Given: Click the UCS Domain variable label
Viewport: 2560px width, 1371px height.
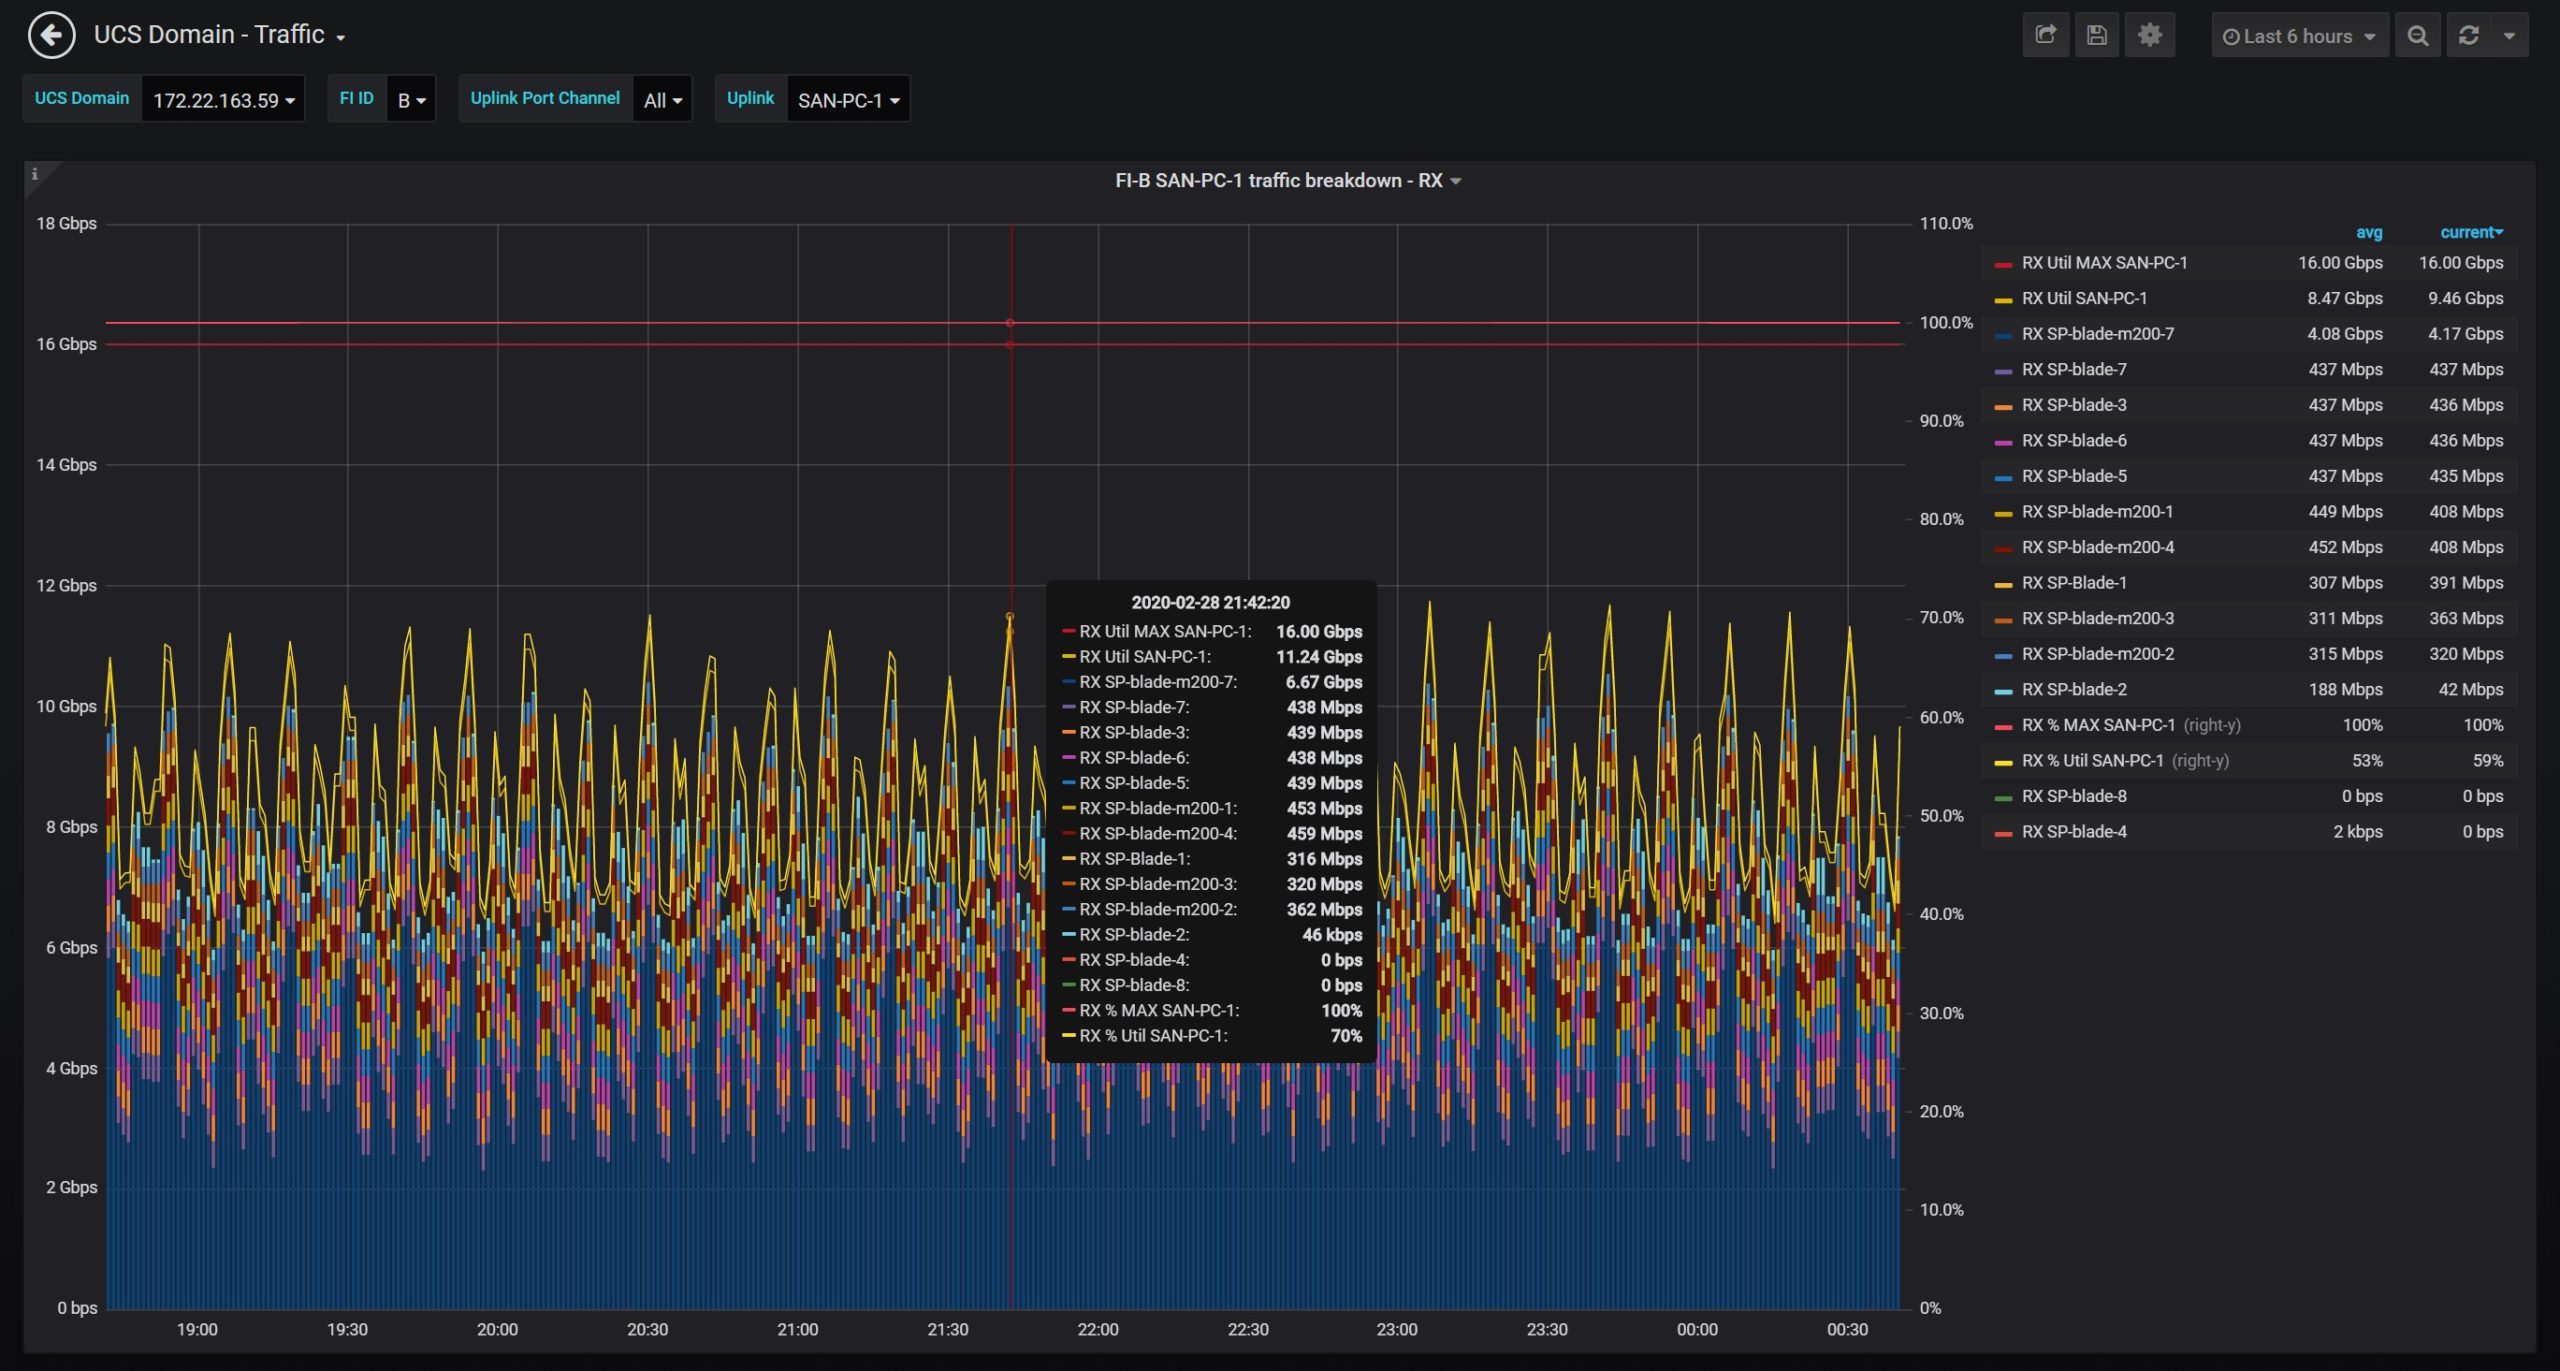Looking at the screenshot, I should pos(82,98).
